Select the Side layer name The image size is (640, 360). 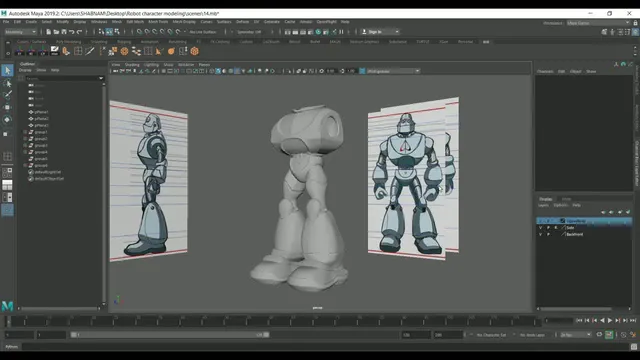pos(570,228)
